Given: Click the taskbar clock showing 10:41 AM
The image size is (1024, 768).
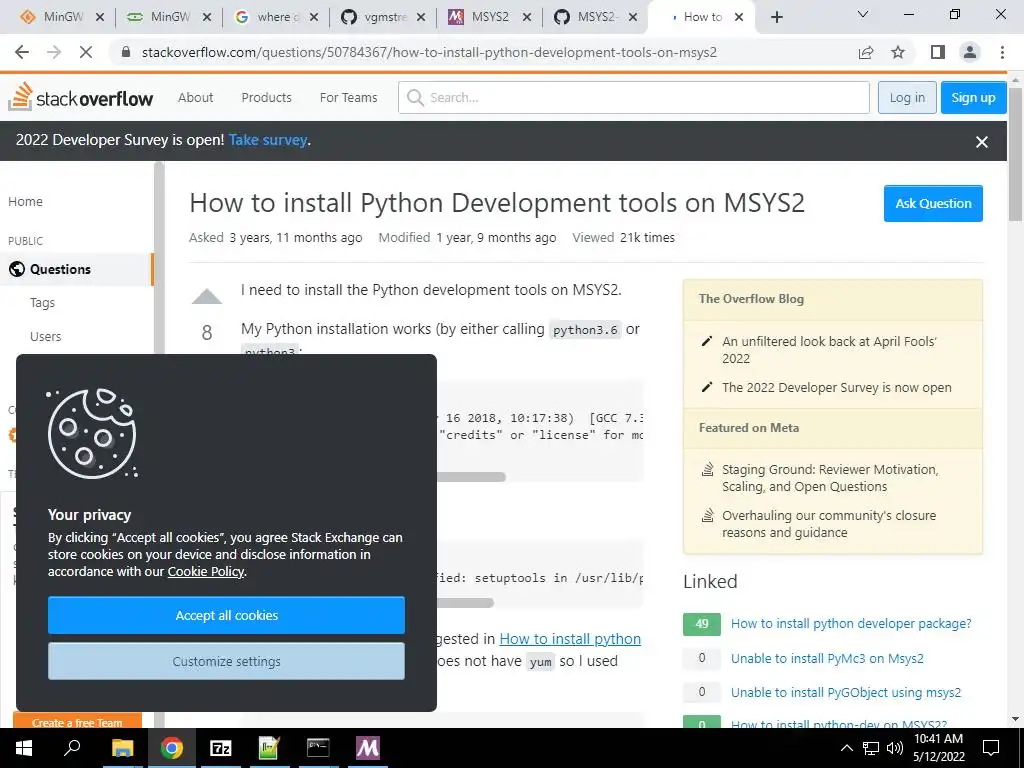Looking at the screenshot, I should click(938, 748).
